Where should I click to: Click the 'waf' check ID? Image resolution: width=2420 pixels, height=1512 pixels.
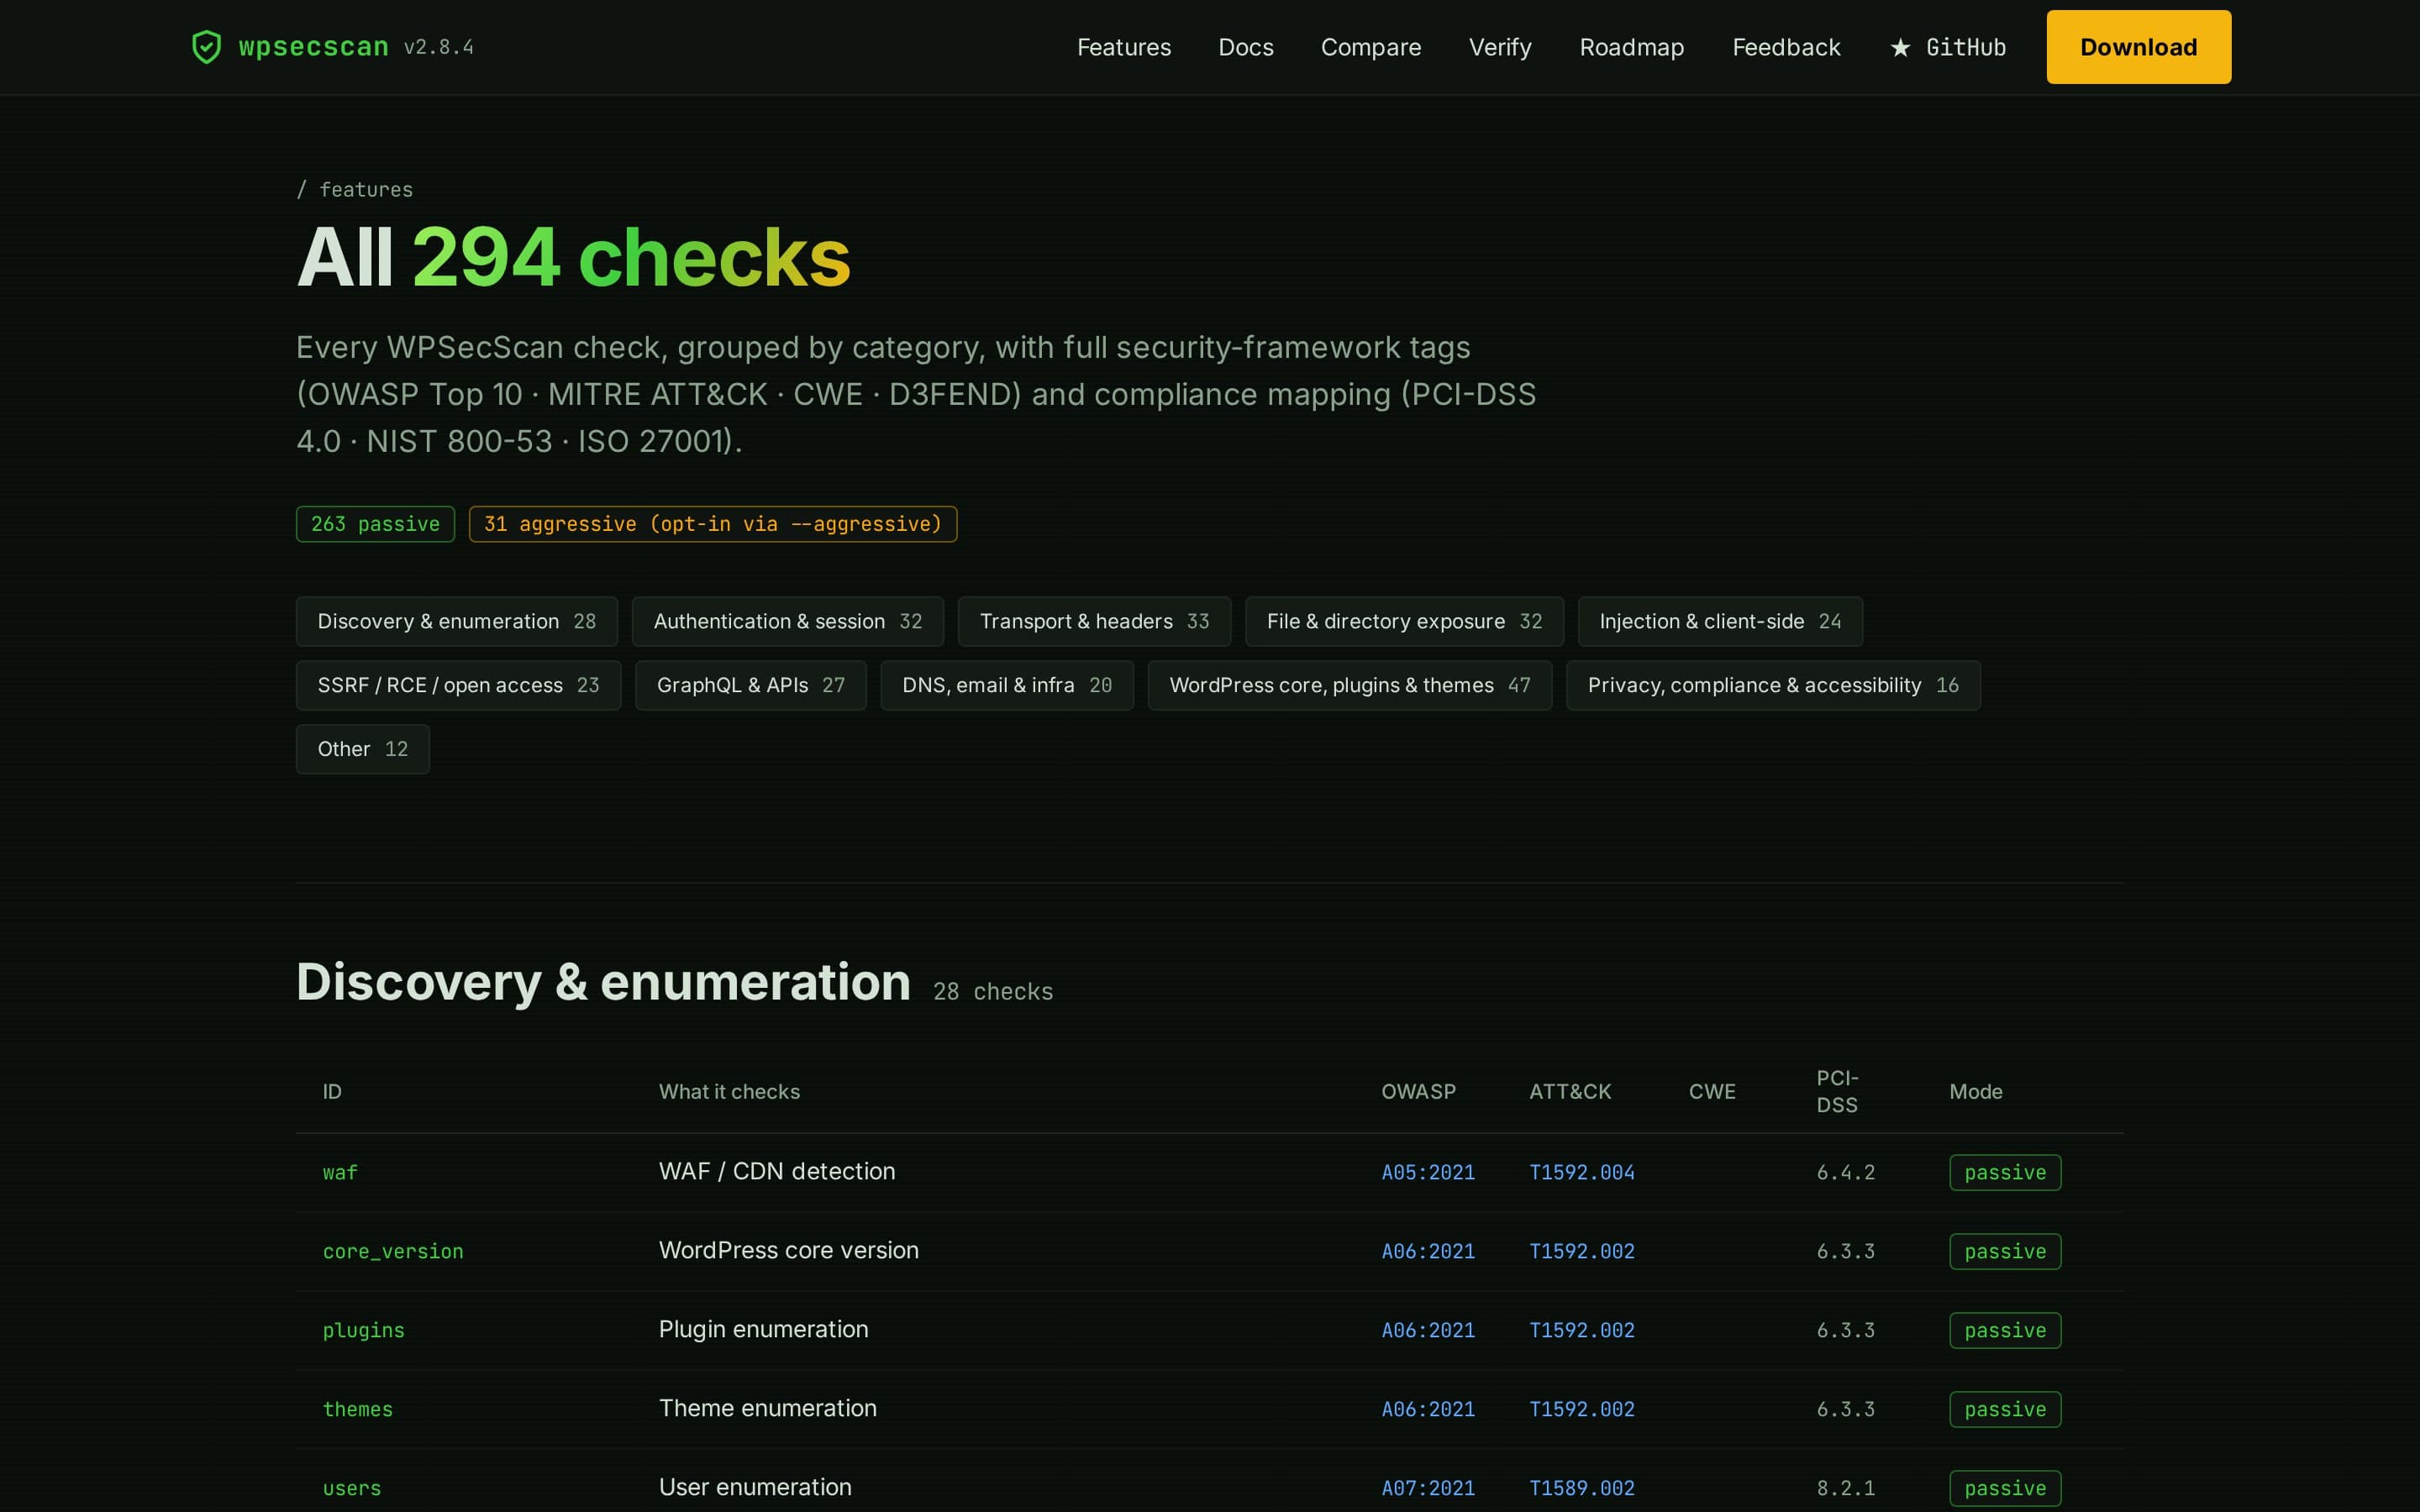point(340,1172)
